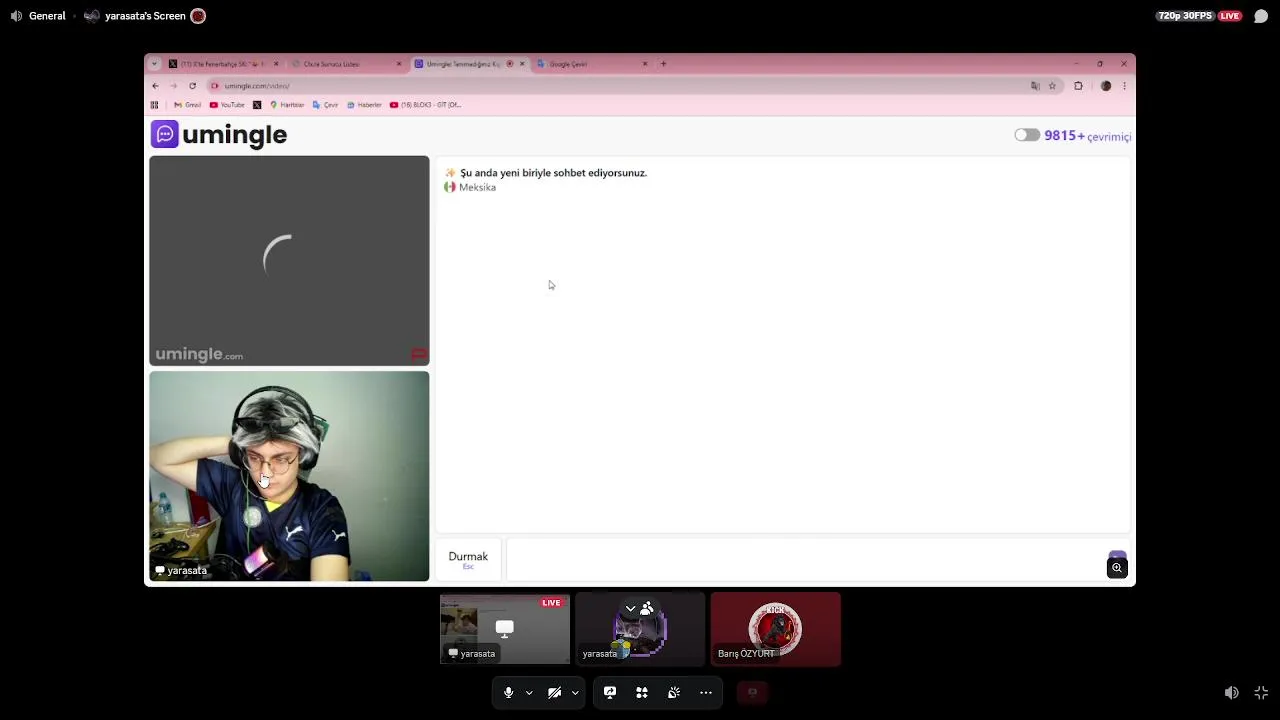
Task: Mute the microphone in call controls
Action: point(508,692)
